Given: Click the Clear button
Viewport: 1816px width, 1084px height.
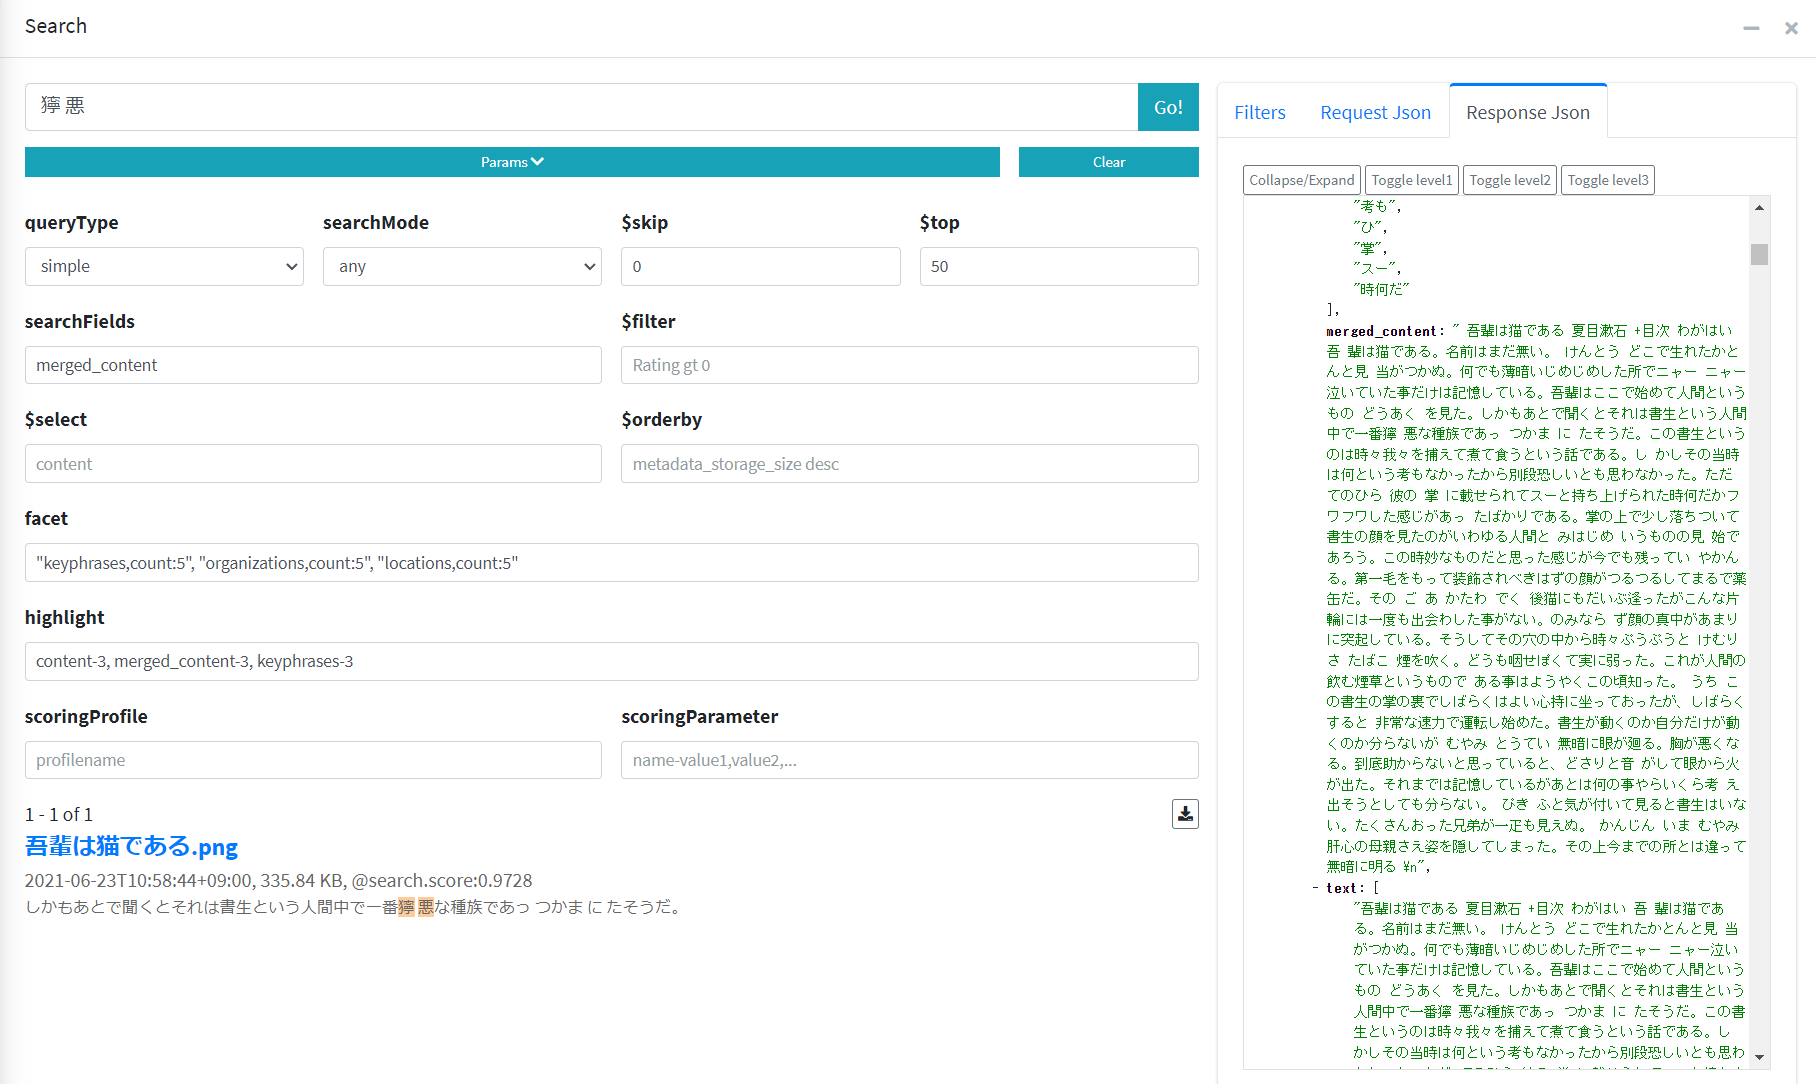Looking at the screenshot, I should 1109,162.
